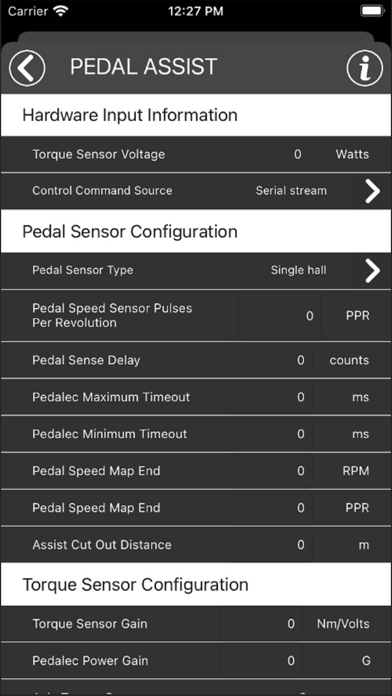Open the Serial stream selection
Screen dimensions: 392x696
coord(291,191)
